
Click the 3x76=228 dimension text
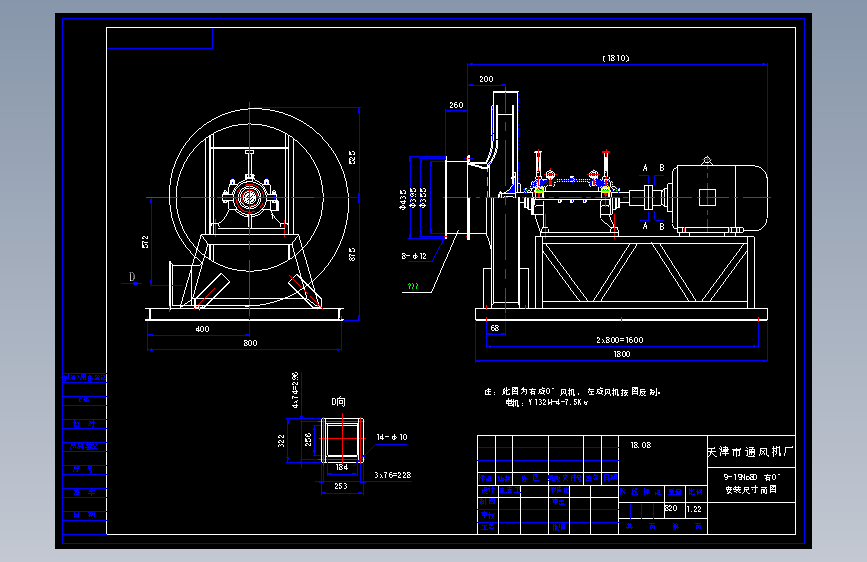pos(393,475)
